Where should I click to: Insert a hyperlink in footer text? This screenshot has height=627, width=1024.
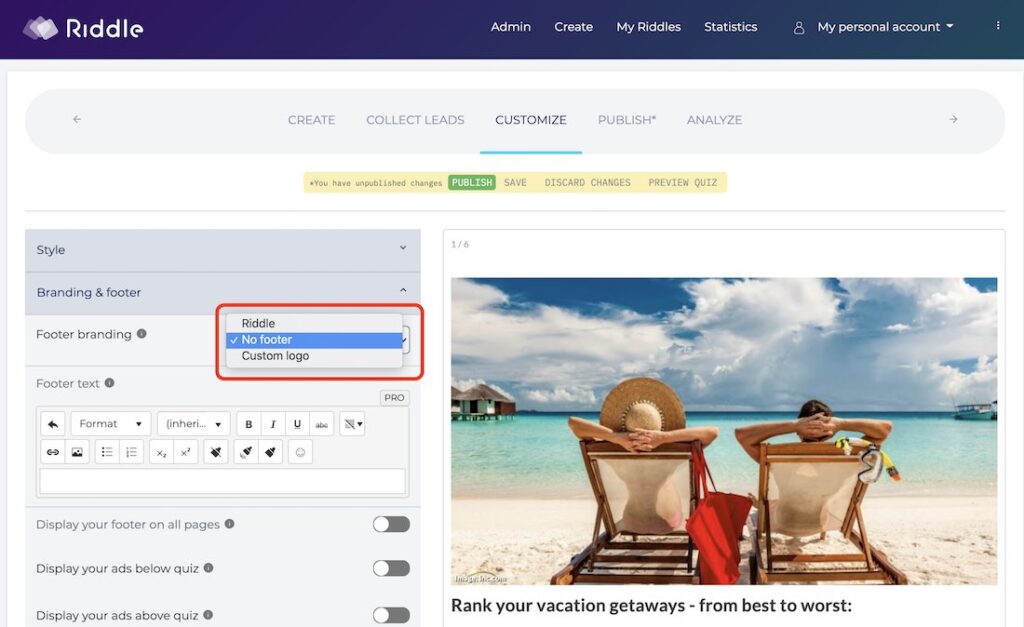pos(53,452)
